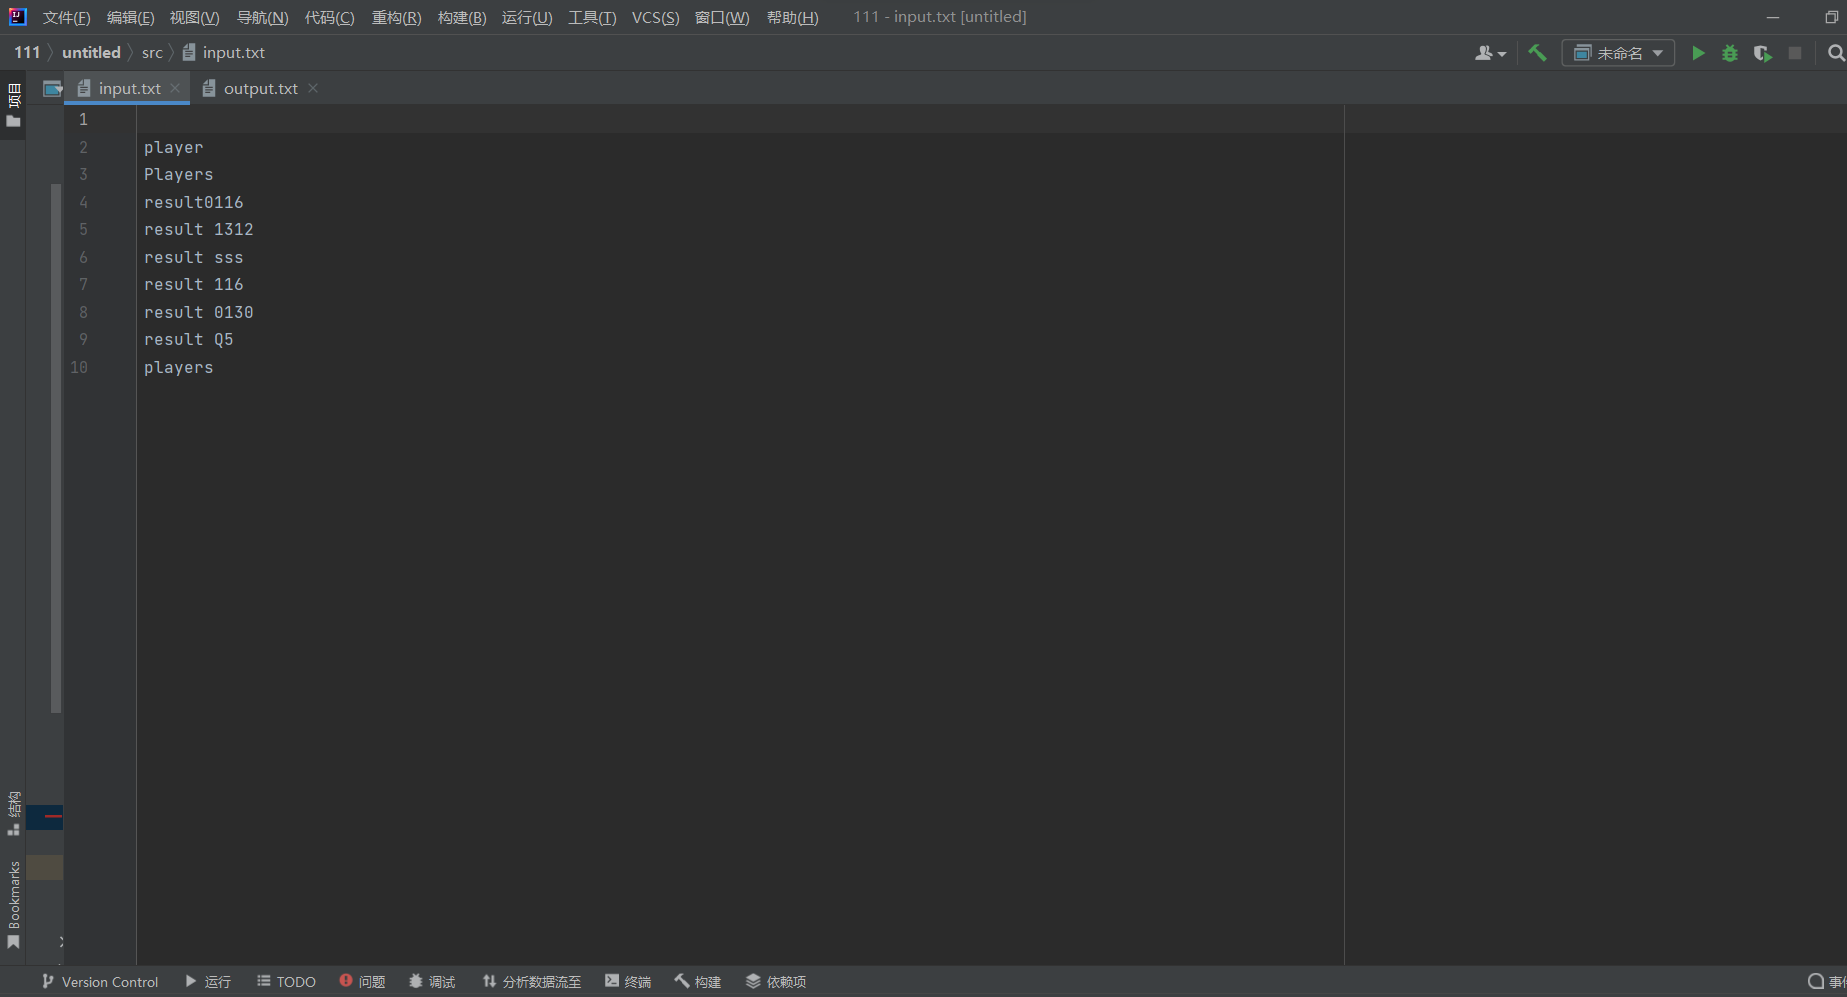Click the text 'players' on line 10
This screenshot has height=997, width=1847.
pyautogui.click(x=178, y=367)
